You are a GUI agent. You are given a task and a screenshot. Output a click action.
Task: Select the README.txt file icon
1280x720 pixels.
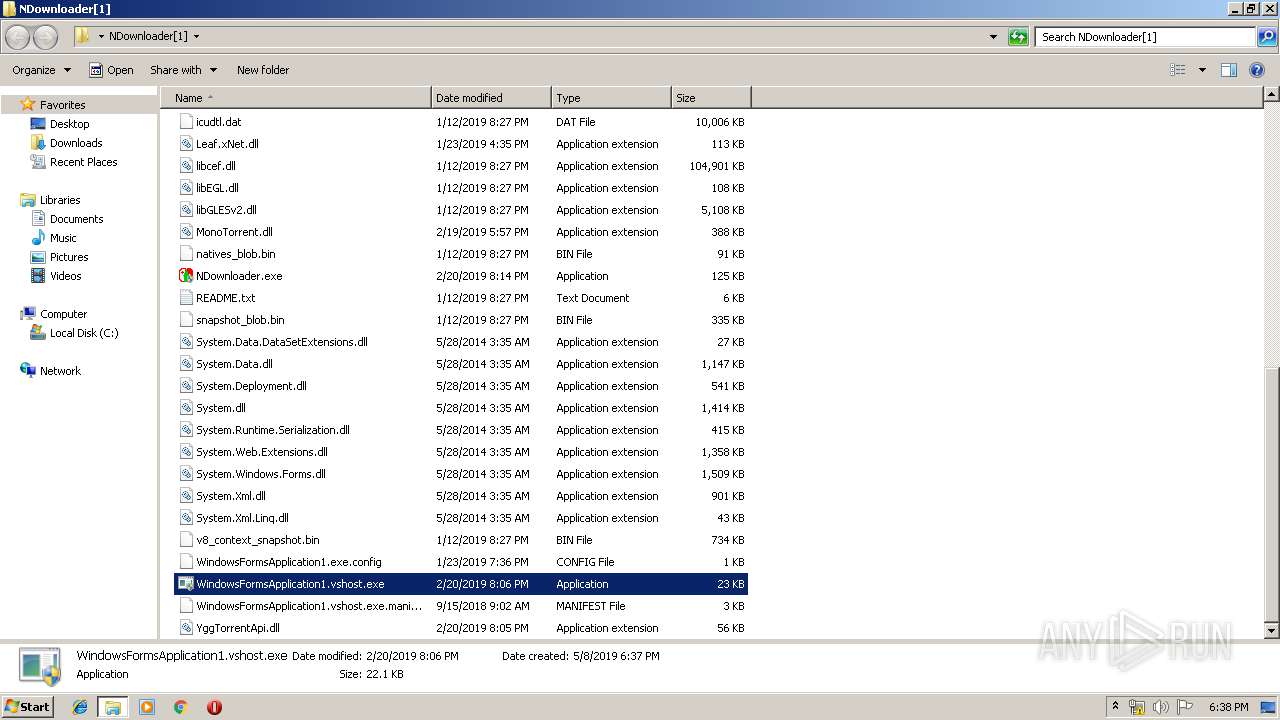click(186, 298)
